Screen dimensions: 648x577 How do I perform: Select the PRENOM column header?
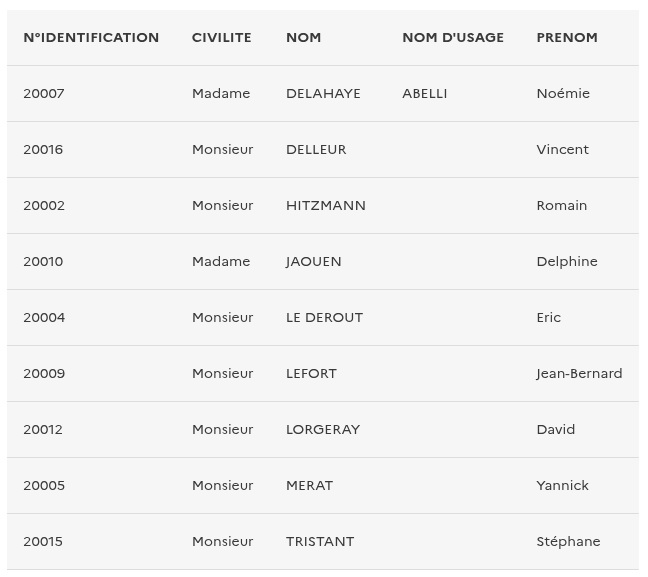pos(567,38)
